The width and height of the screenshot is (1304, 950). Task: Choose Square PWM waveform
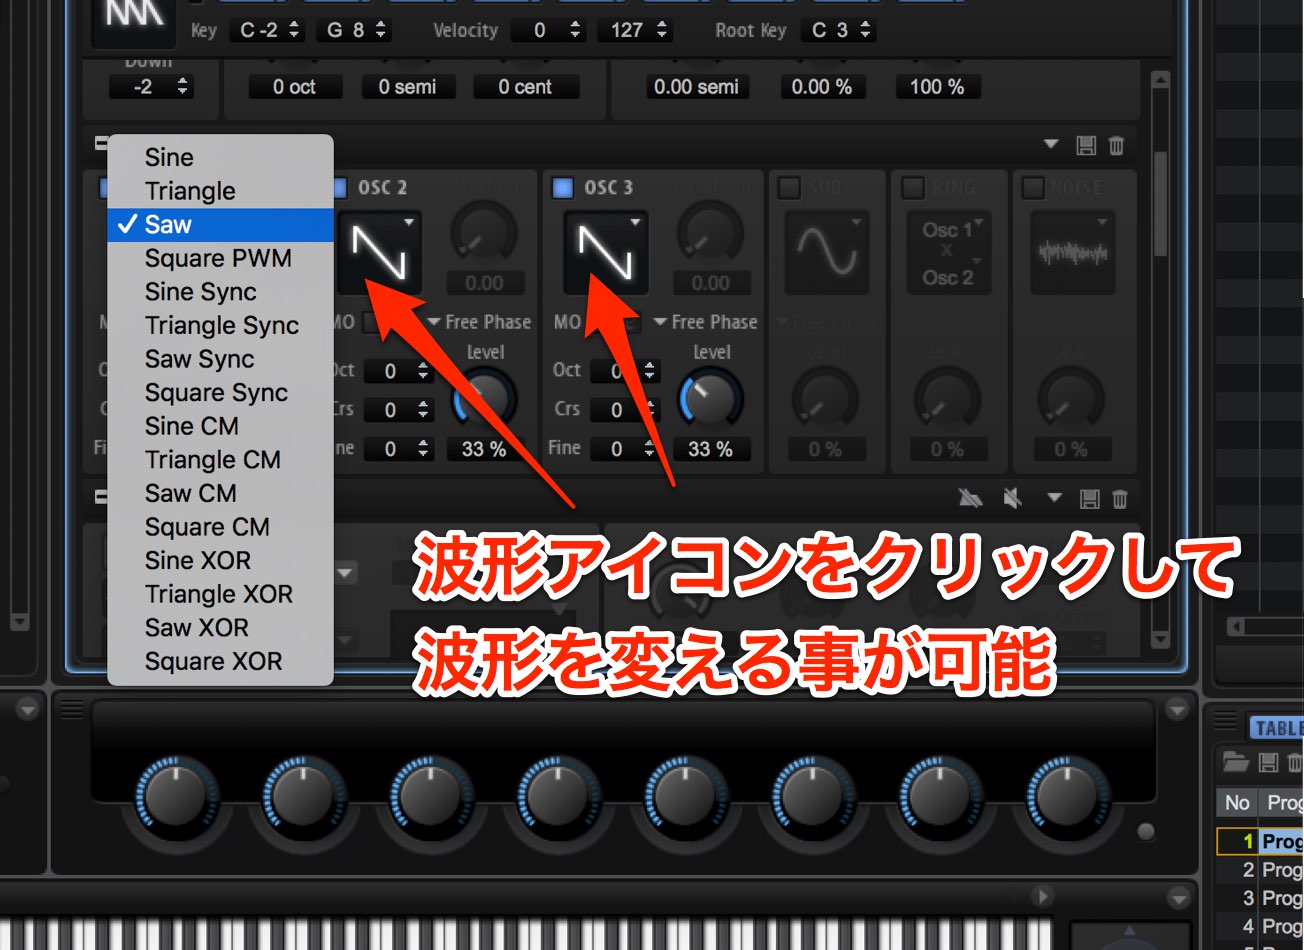coord(220,258)
